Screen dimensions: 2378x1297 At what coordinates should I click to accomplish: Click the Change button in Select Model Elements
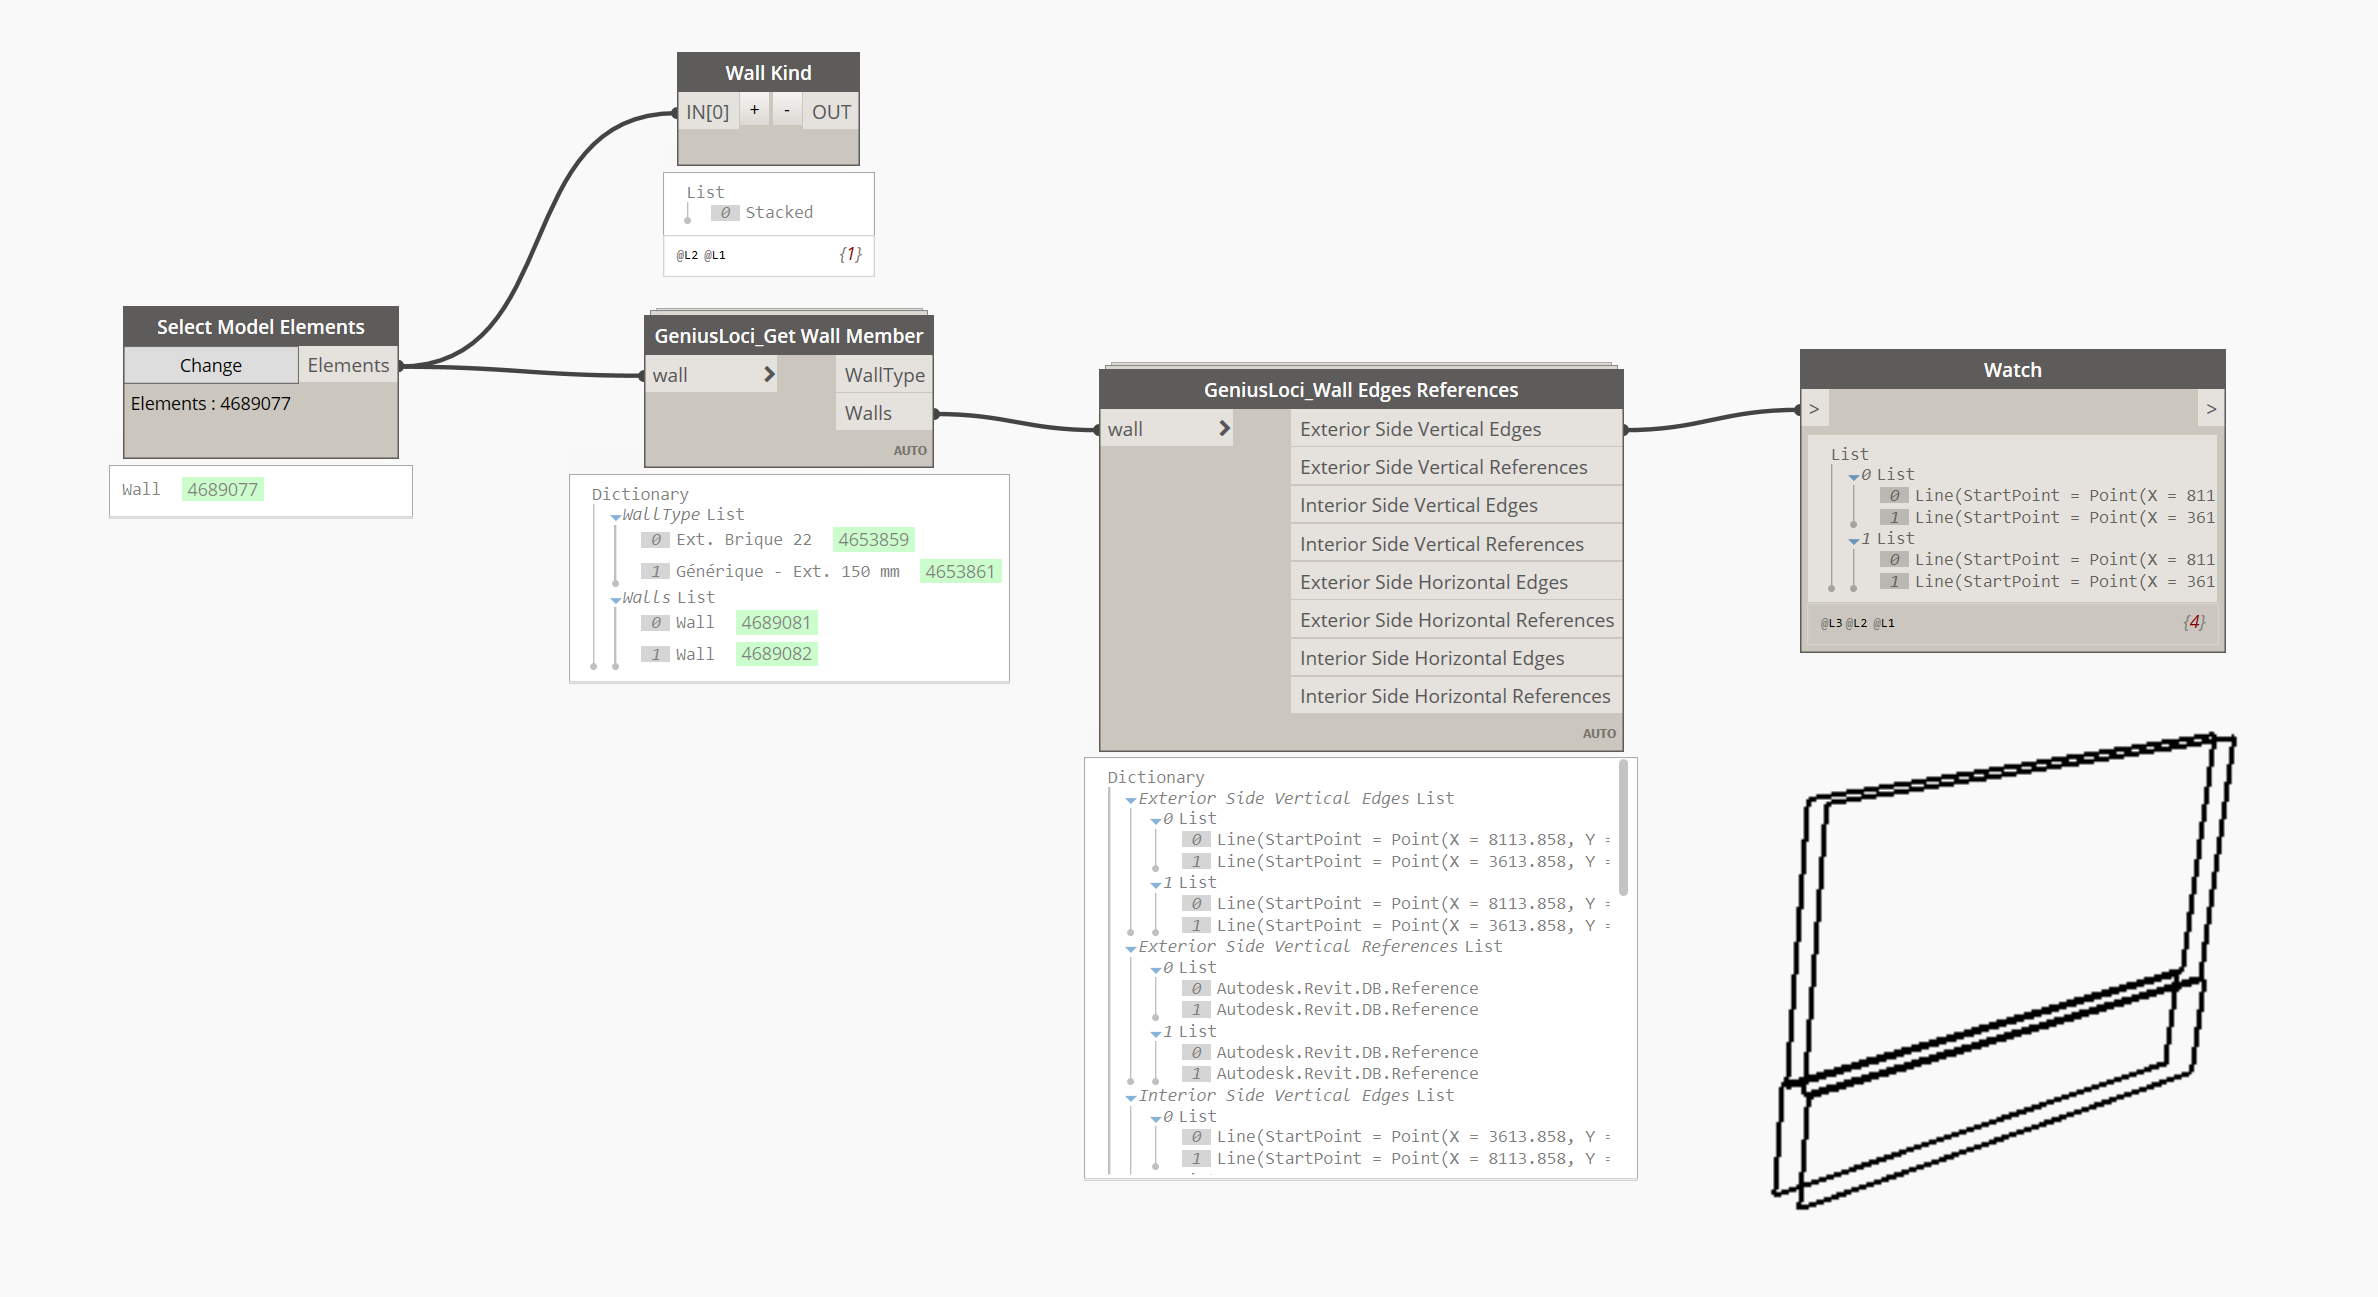[211, 365]
